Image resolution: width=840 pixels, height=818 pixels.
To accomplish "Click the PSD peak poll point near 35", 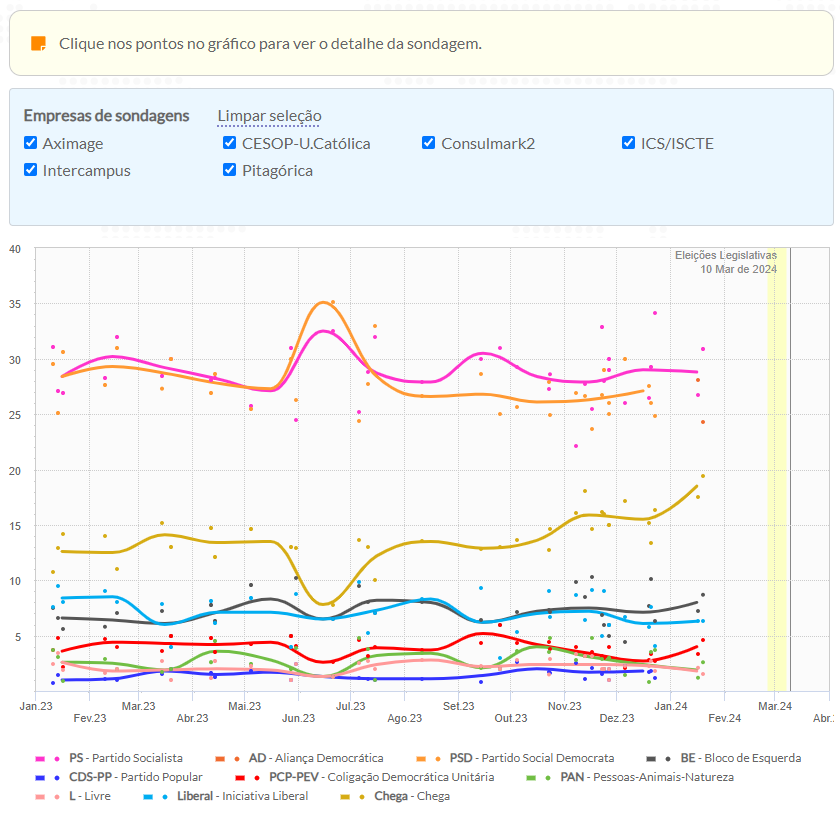I will tap(332, 302).
